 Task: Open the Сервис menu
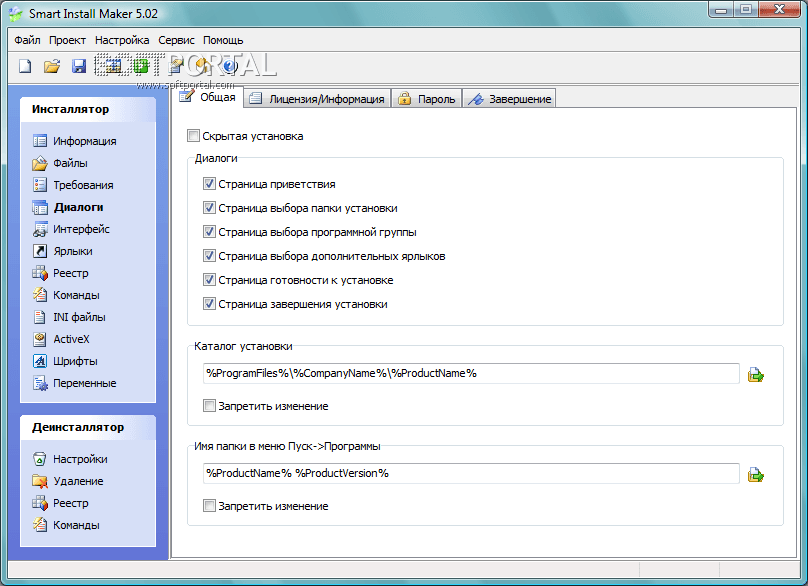(x=176, y=40)
